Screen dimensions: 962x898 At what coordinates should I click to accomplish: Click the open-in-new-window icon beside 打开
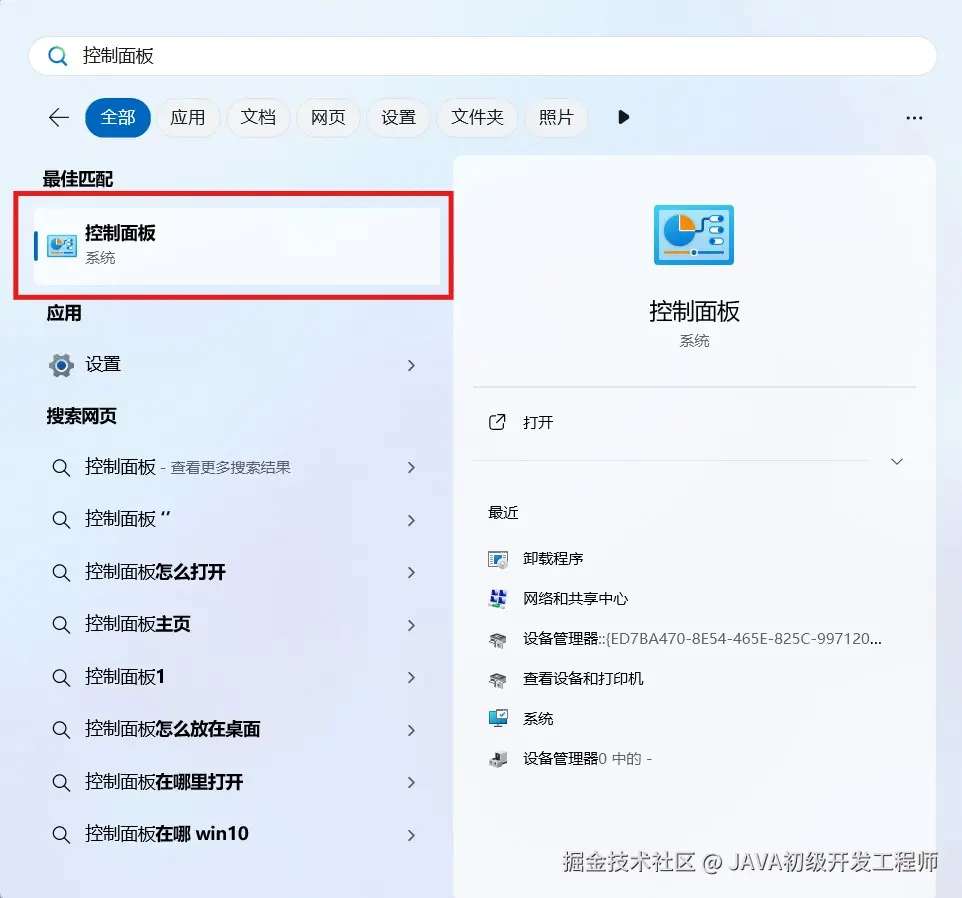(x=497, y=422)
